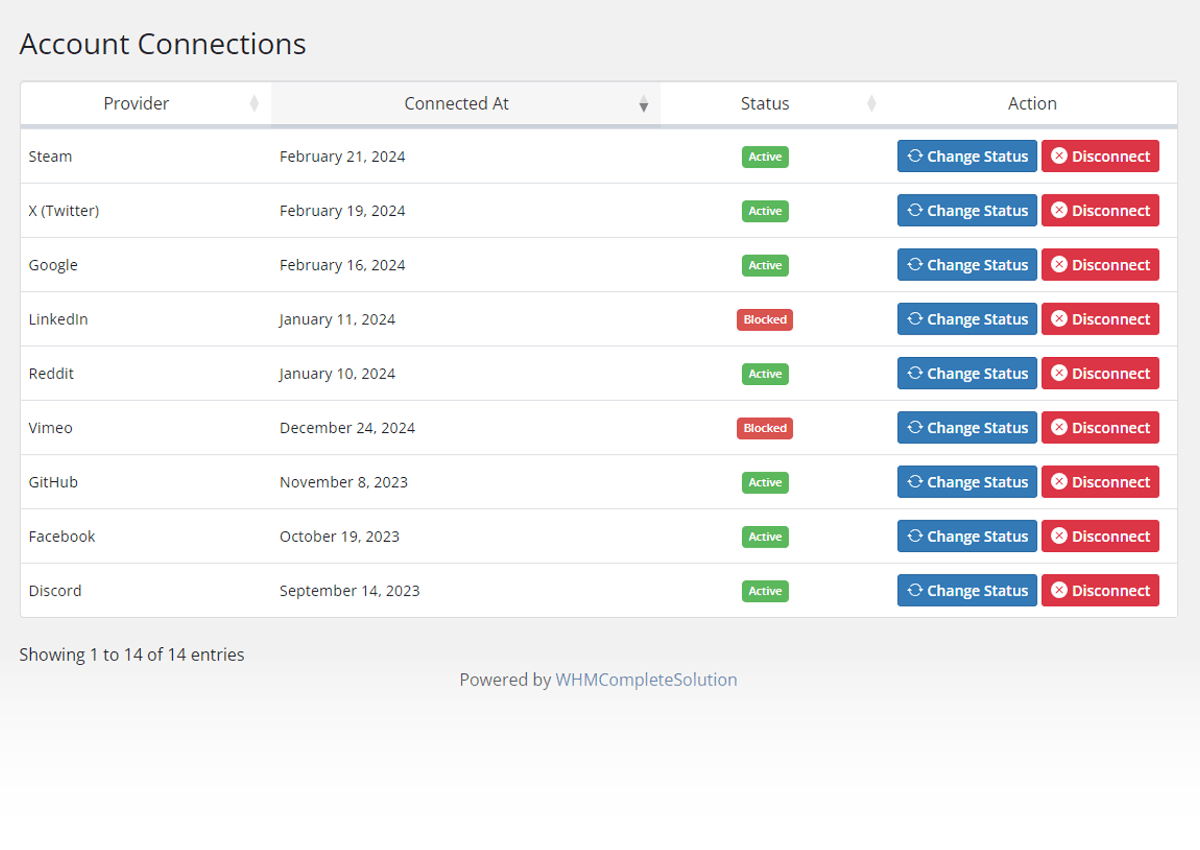1200x850 pixels.
Task: Disconnect the GitHub account
Action: (1100, 482)
